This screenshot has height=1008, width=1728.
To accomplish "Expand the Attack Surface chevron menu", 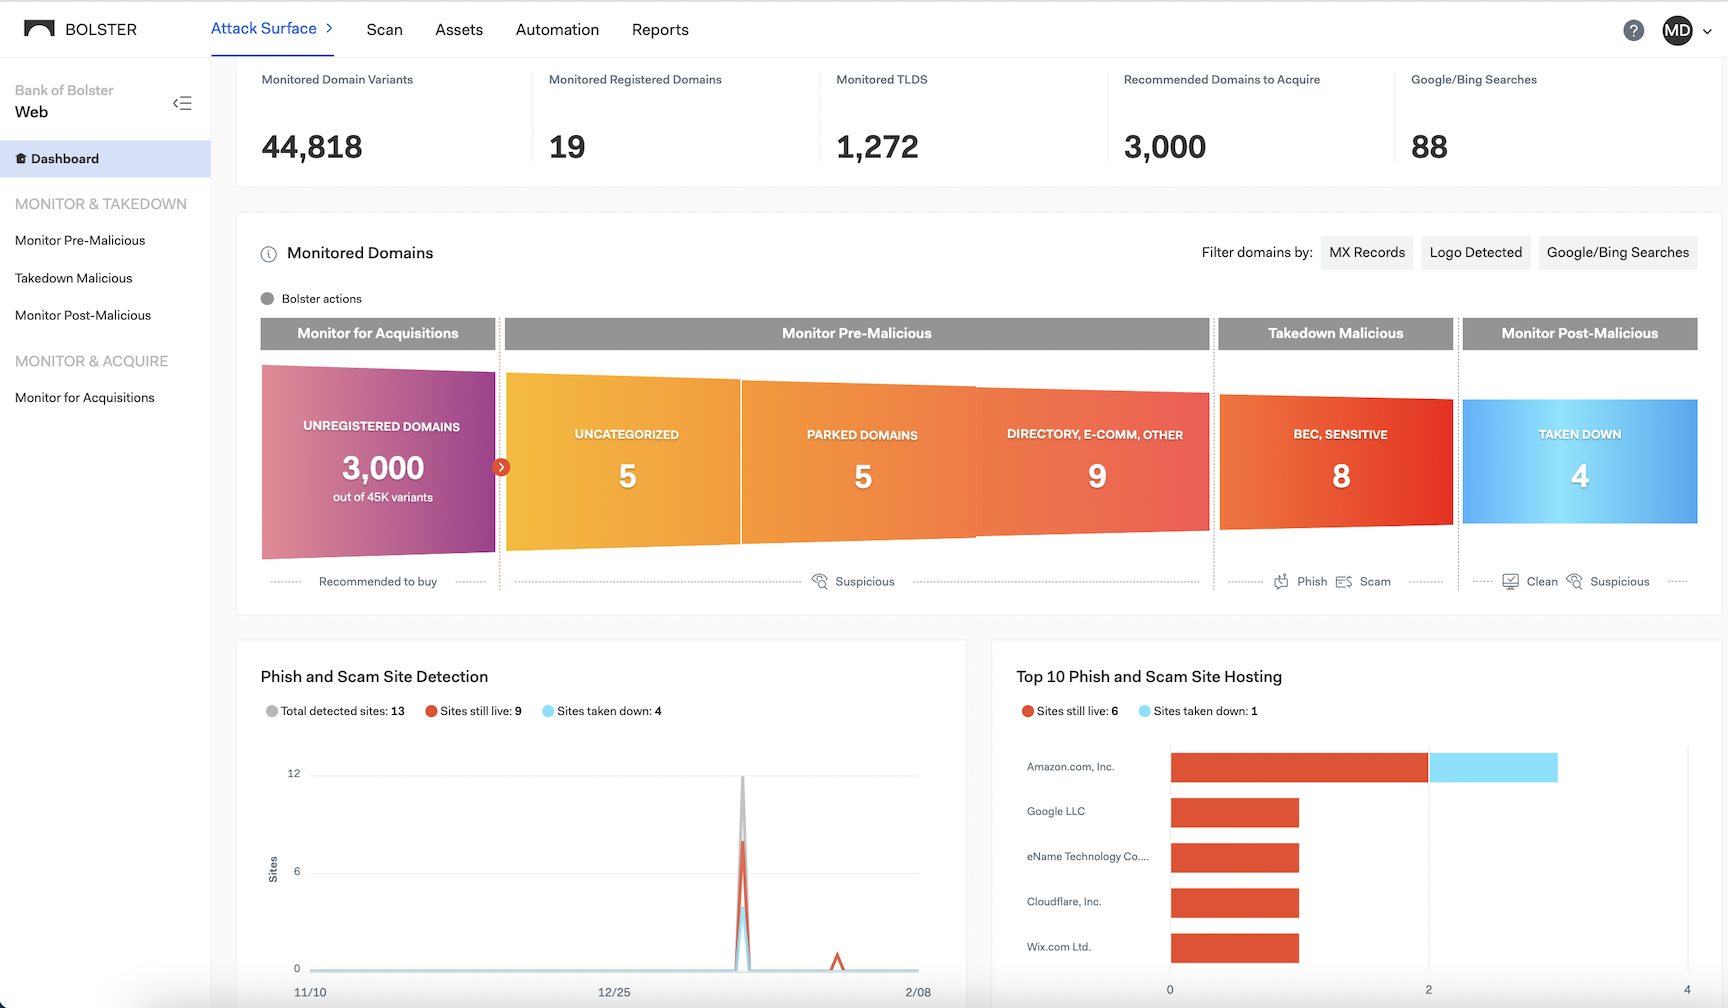I will (x=329, y=29).
